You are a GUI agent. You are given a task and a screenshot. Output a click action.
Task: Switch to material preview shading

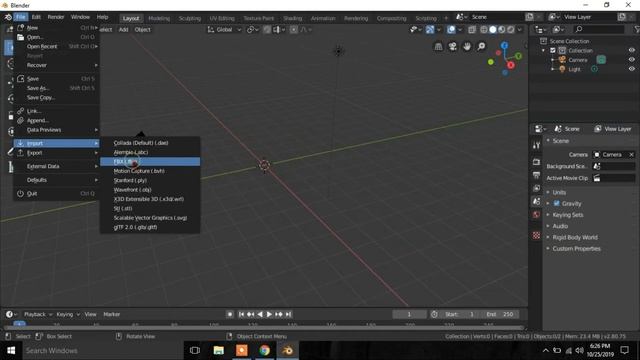[502, 30]
